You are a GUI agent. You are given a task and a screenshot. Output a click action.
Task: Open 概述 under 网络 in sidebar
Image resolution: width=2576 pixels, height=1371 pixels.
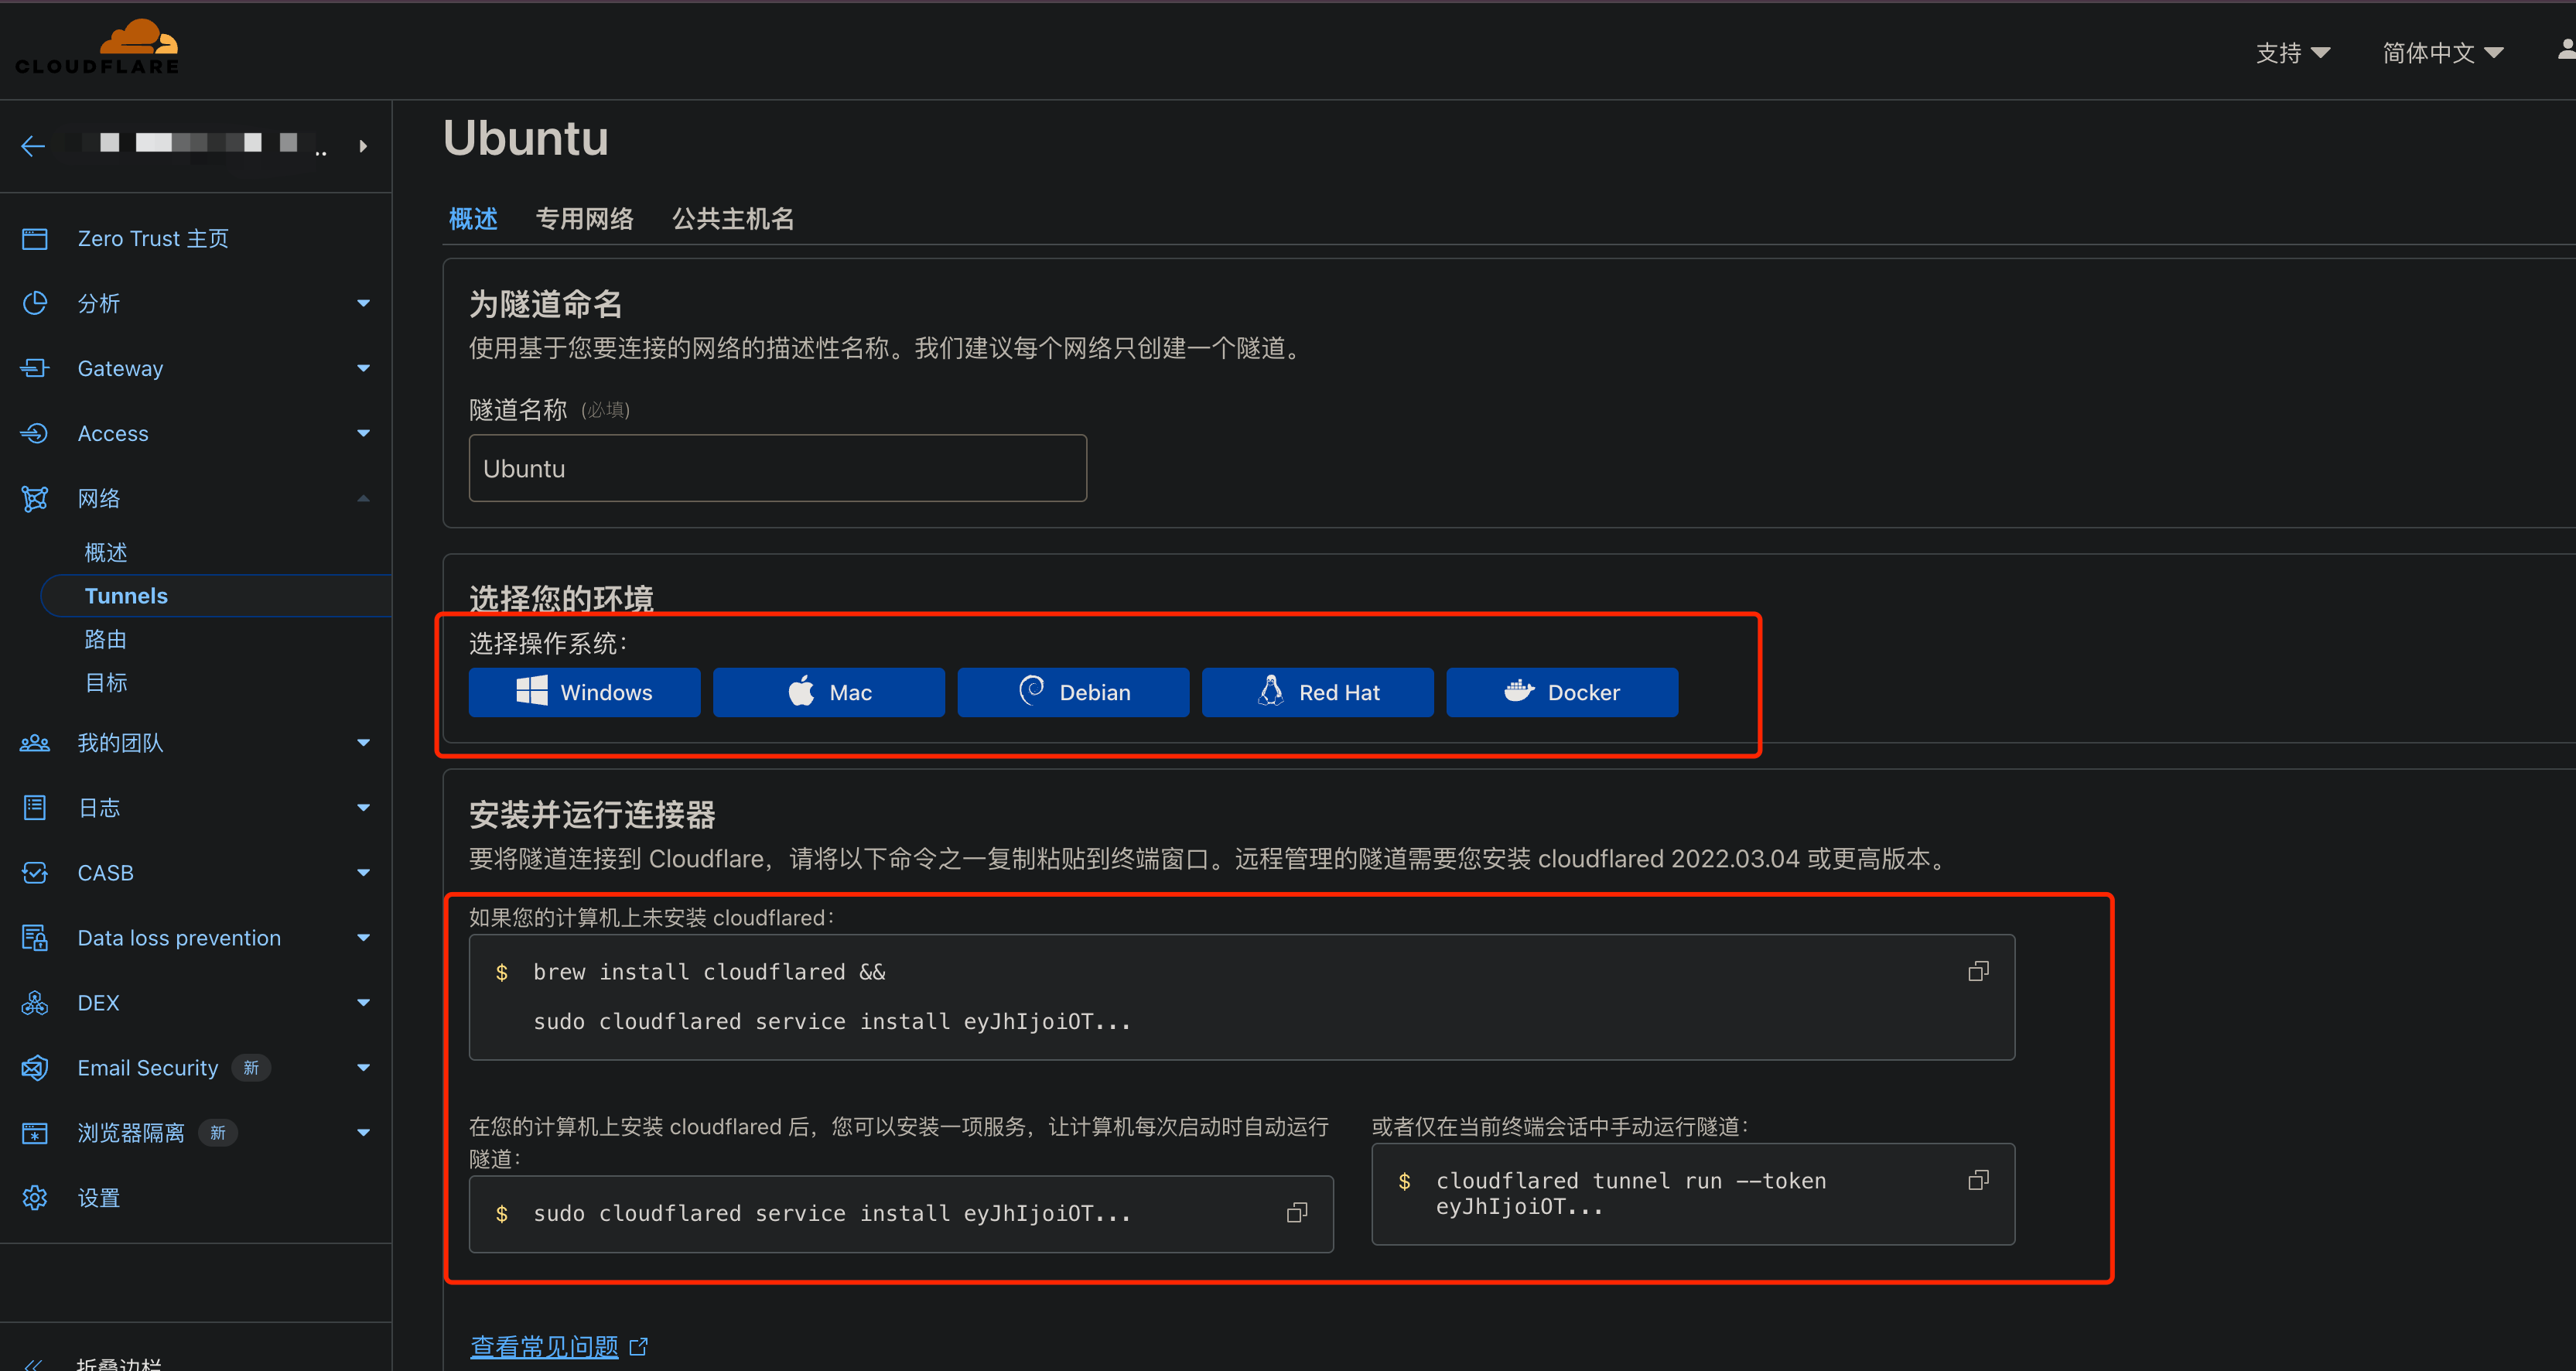tap(106, 553)
